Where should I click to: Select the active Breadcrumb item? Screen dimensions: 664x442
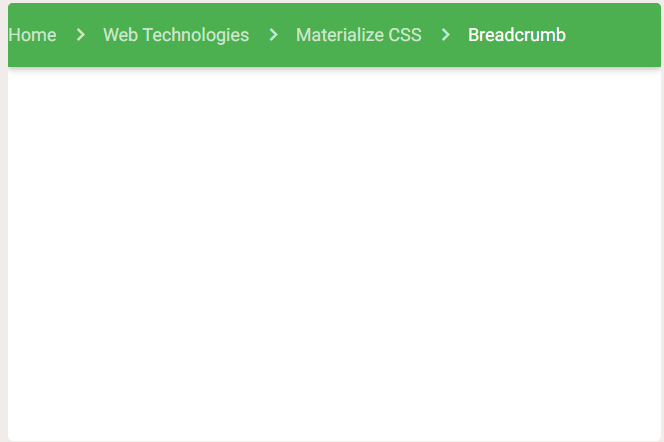click(517, 35)
